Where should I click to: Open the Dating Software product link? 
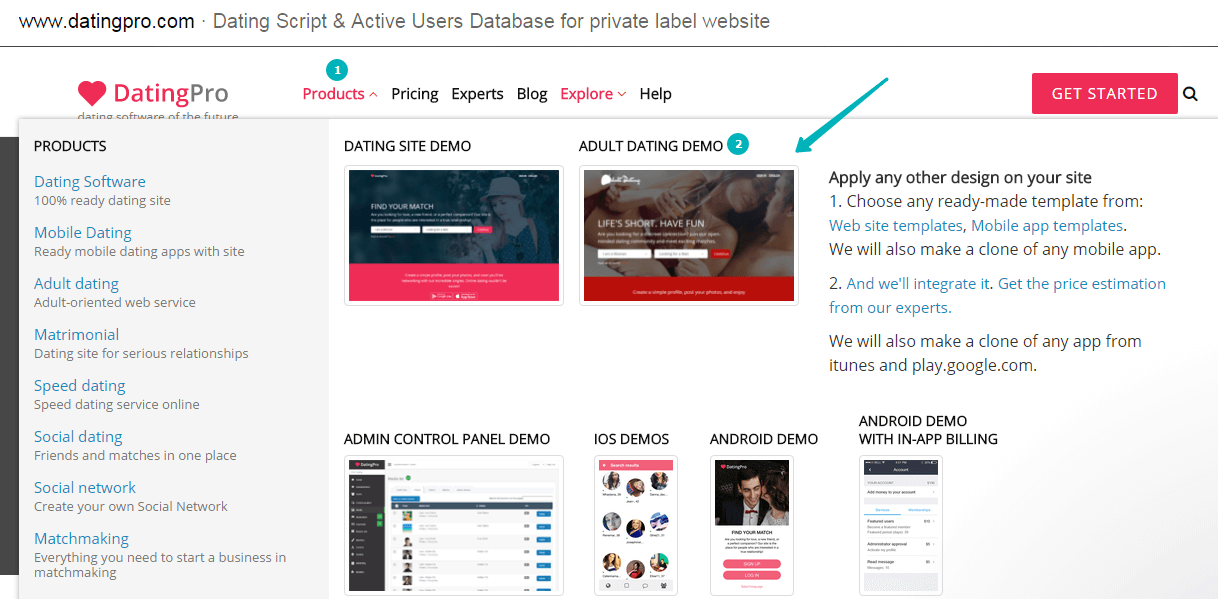pyautogui.click(x=90, y=181)
